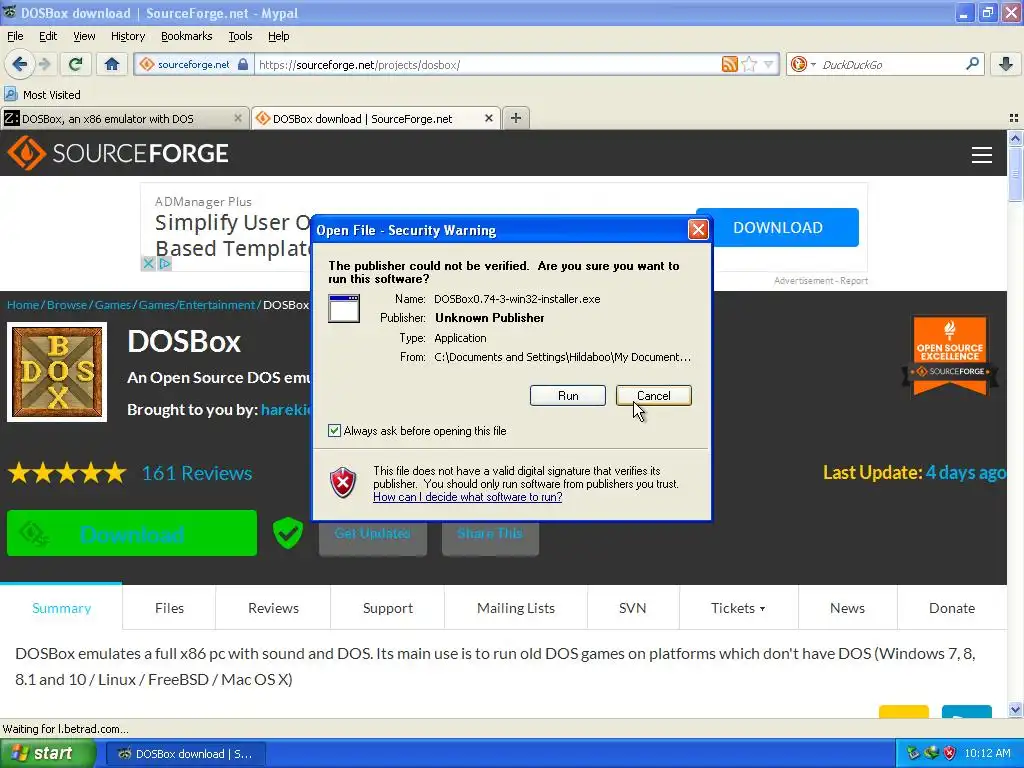The image size is (1024, 768).
Task: Open the Help menu
Action: tap(278, 36)
